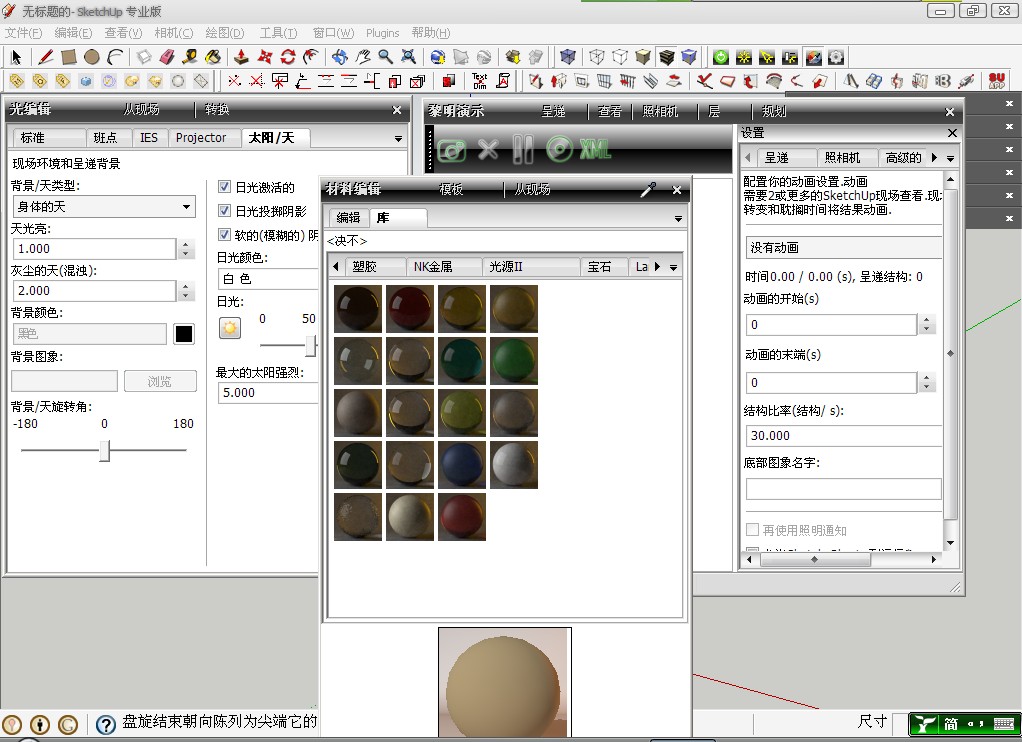
Task: Open the 光编辑 tab list dropdown arrow
Action: [398, 139]
